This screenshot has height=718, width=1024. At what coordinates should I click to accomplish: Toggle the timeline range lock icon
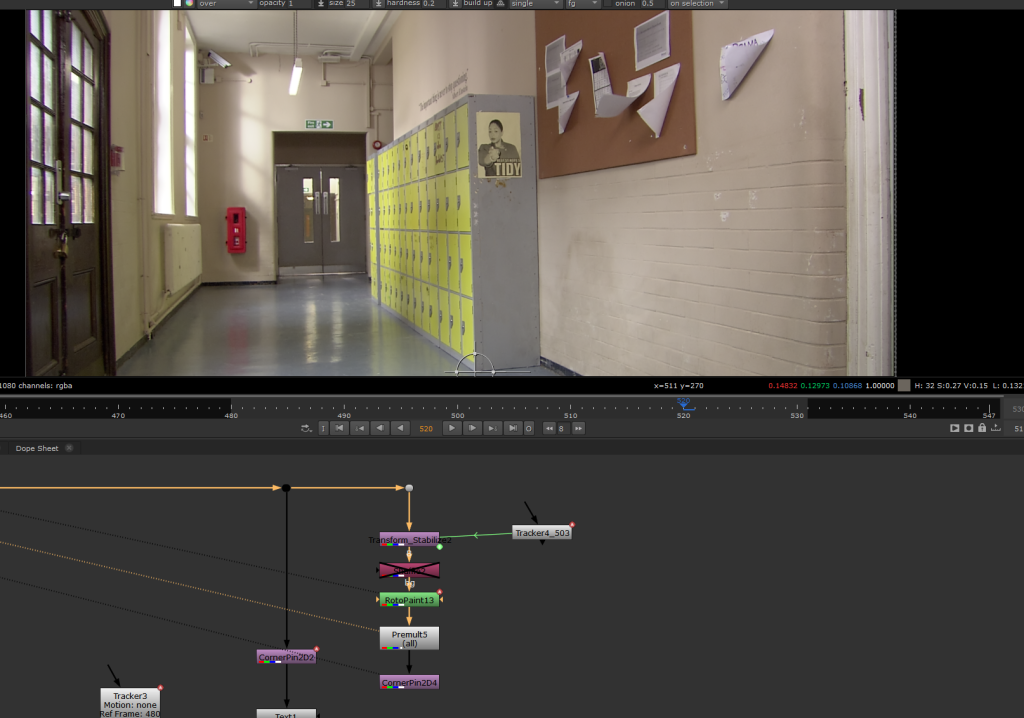pos(982,428)
